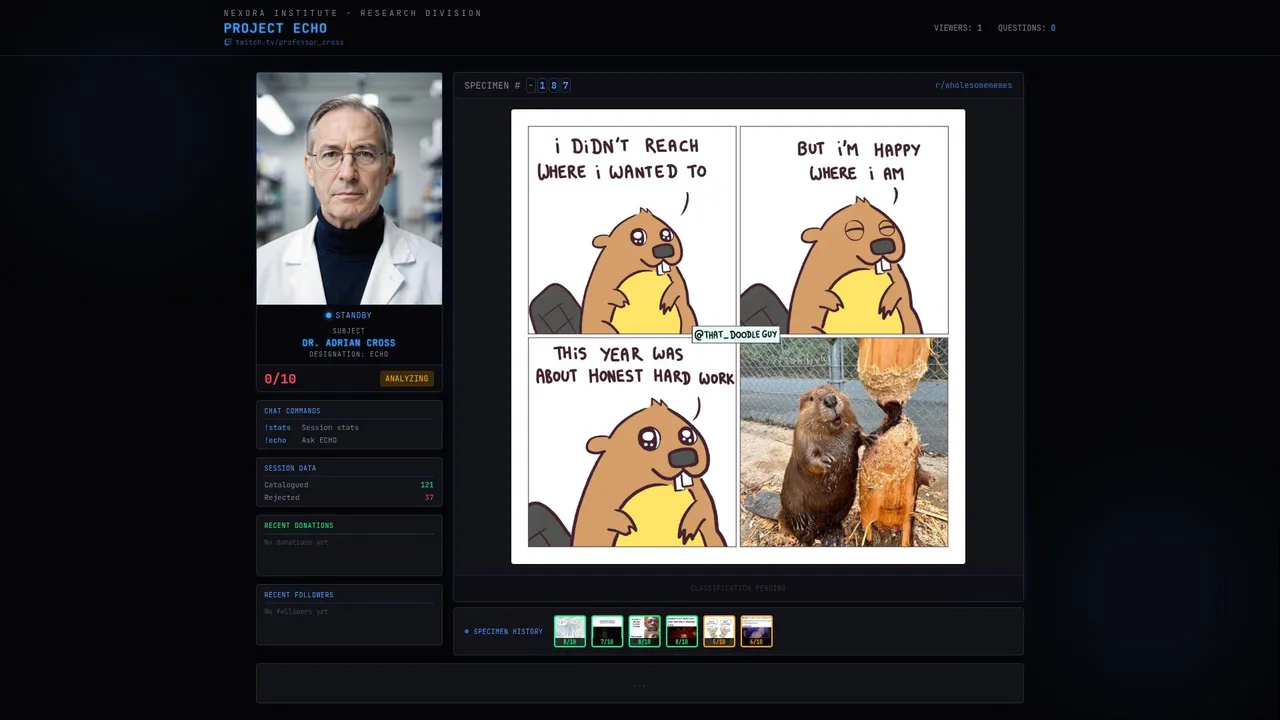The height and width of the screenshot is (720, 1280).
Task: Open the twitch.tv/professor_cross link
Action: pos(289,42)
